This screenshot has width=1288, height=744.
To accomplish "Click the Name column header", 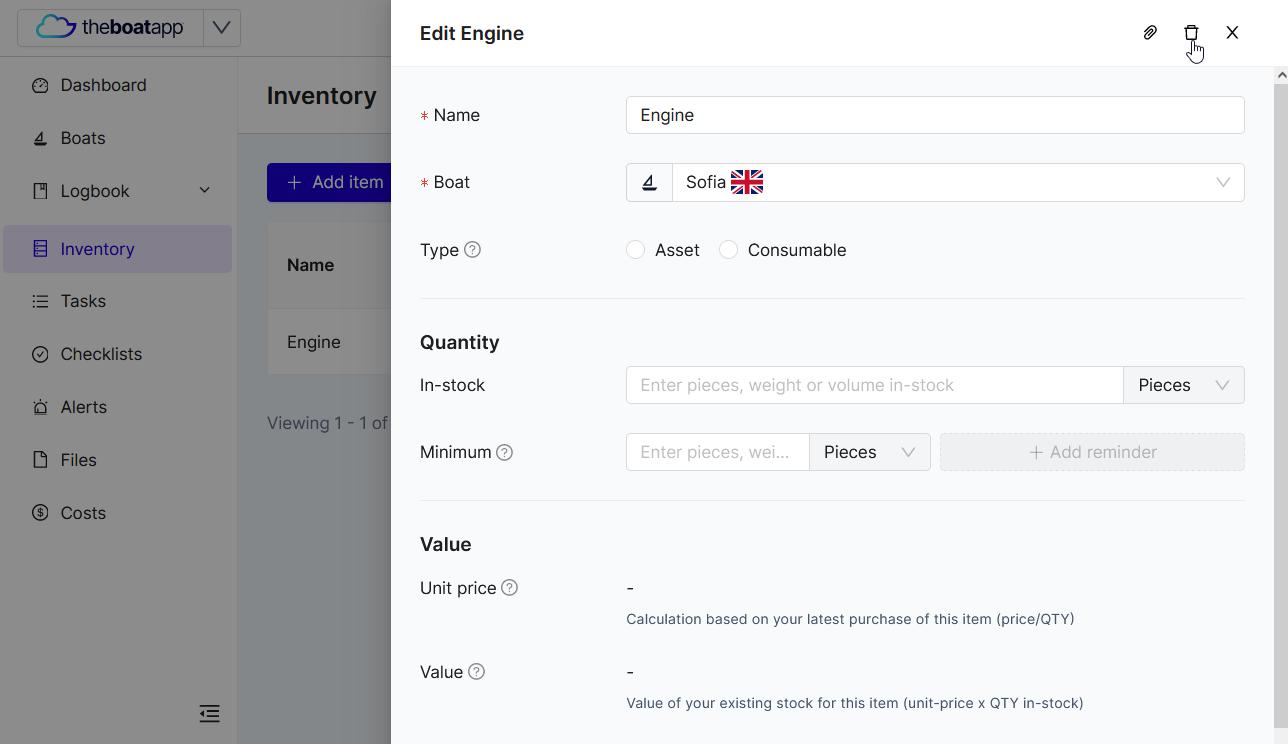I will click(310, 265).
